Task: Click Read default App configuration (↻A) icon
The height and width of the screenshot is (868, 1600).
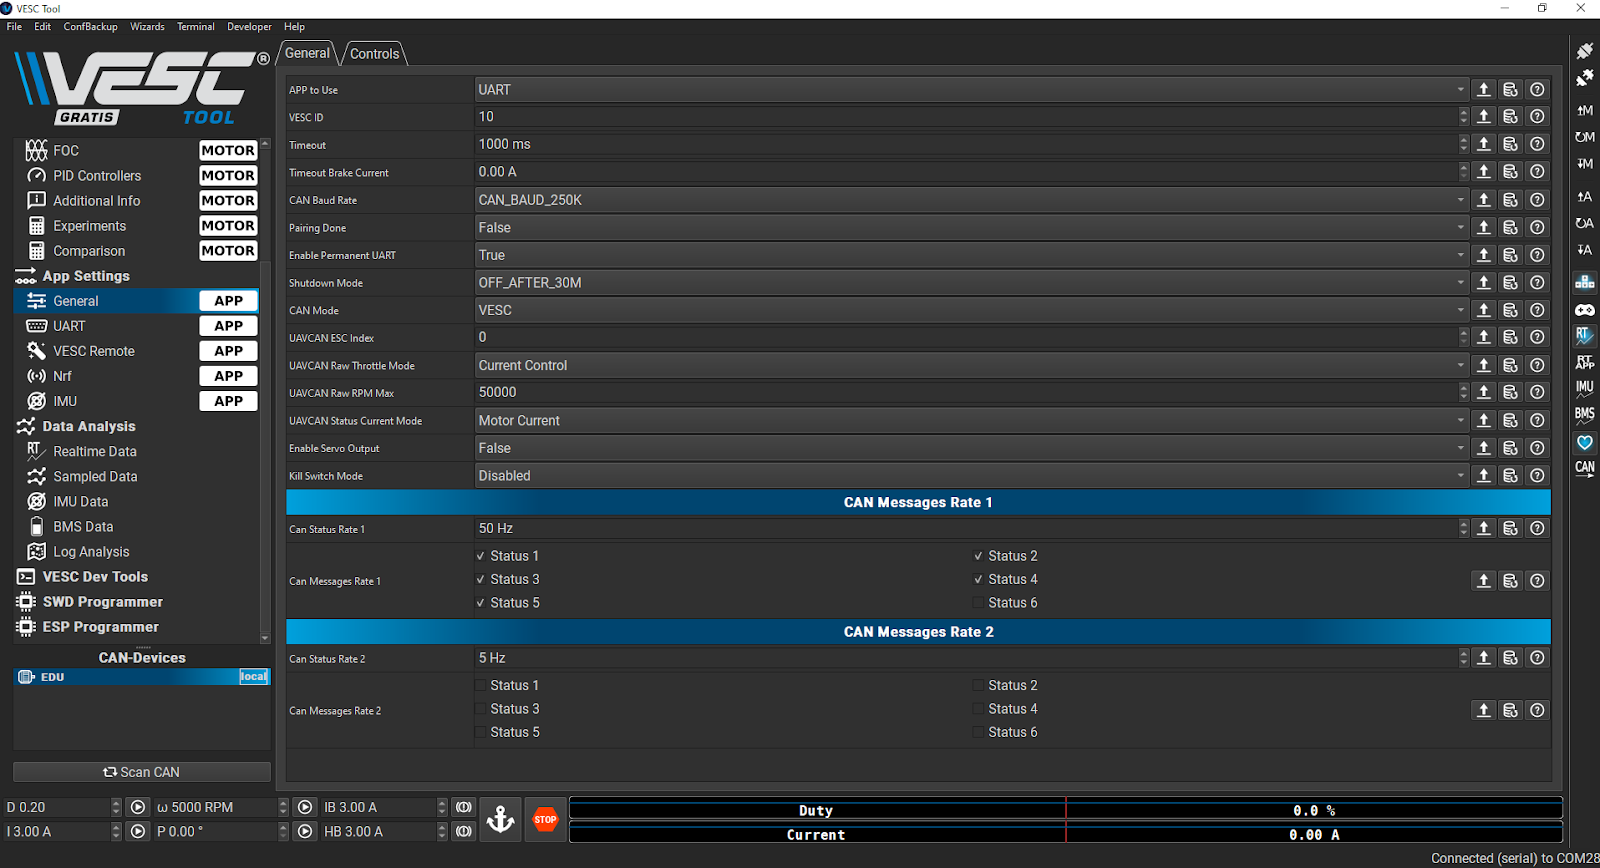Action: tap(1585, 223)
